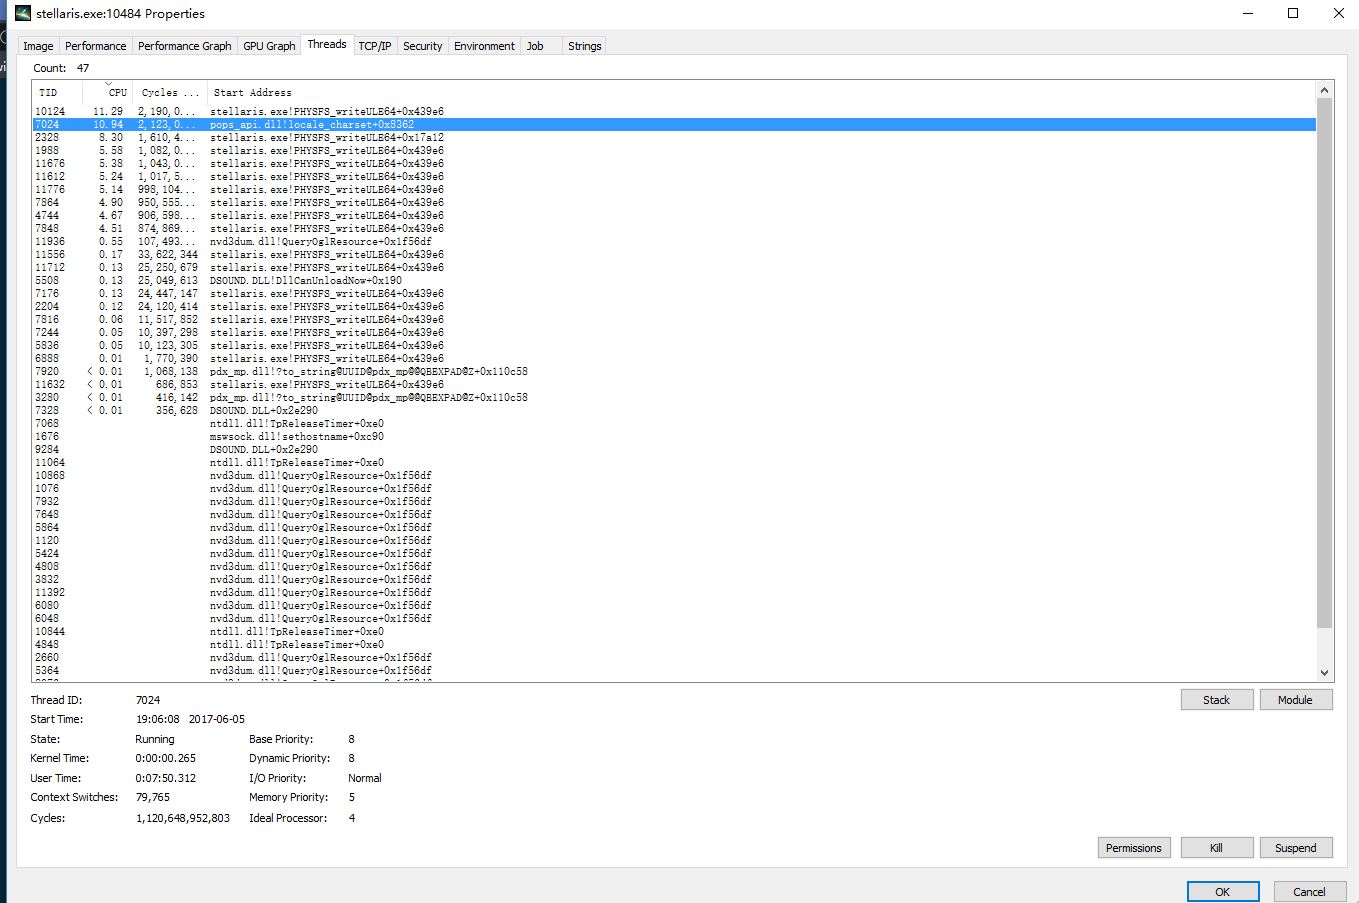Click the Stack button
Screen dimensions: 1359x903
point(1216,700)
